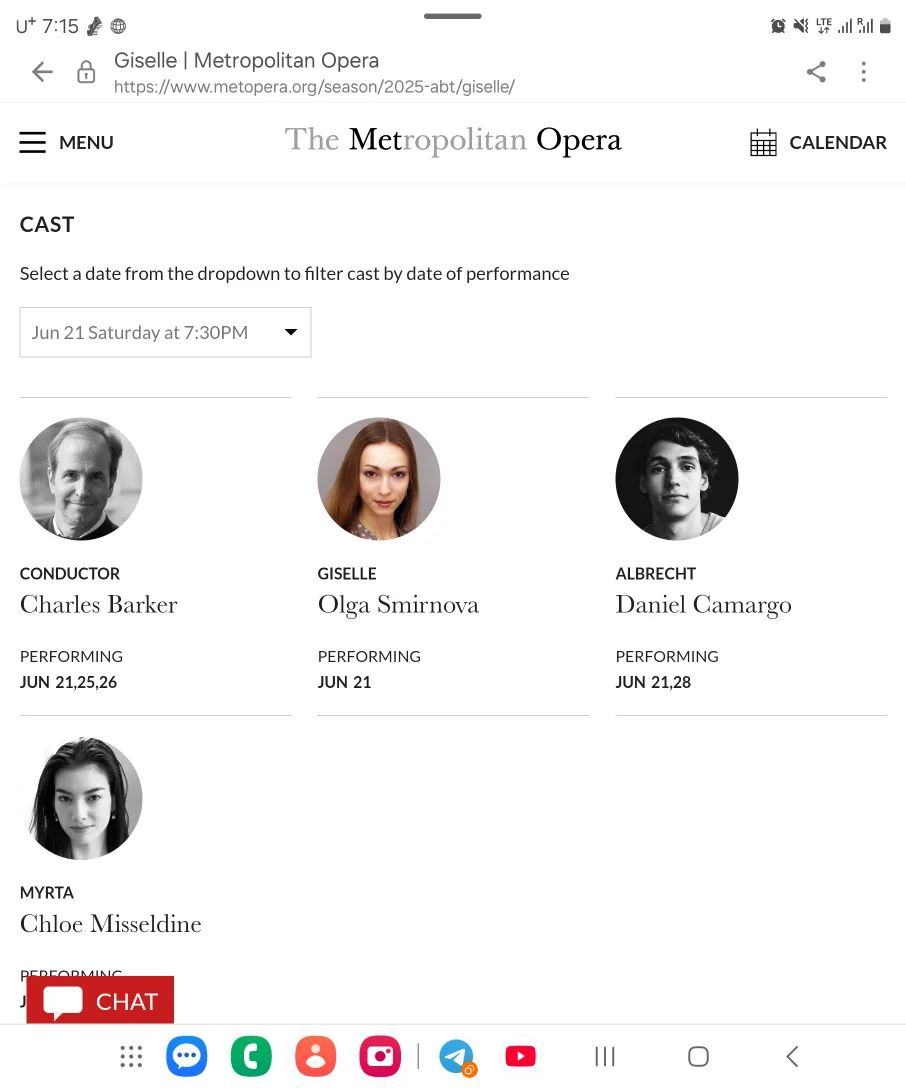Select Chloe Misseldine's name
This screenshot has width=906, height=1088.
[x=111, y=924]
